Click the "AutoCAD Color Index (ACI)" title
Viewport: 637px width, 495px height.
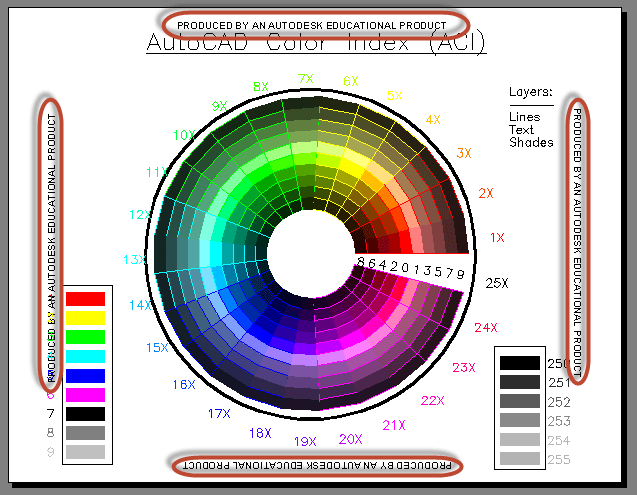pyautogui.click(x=316, y=43)
